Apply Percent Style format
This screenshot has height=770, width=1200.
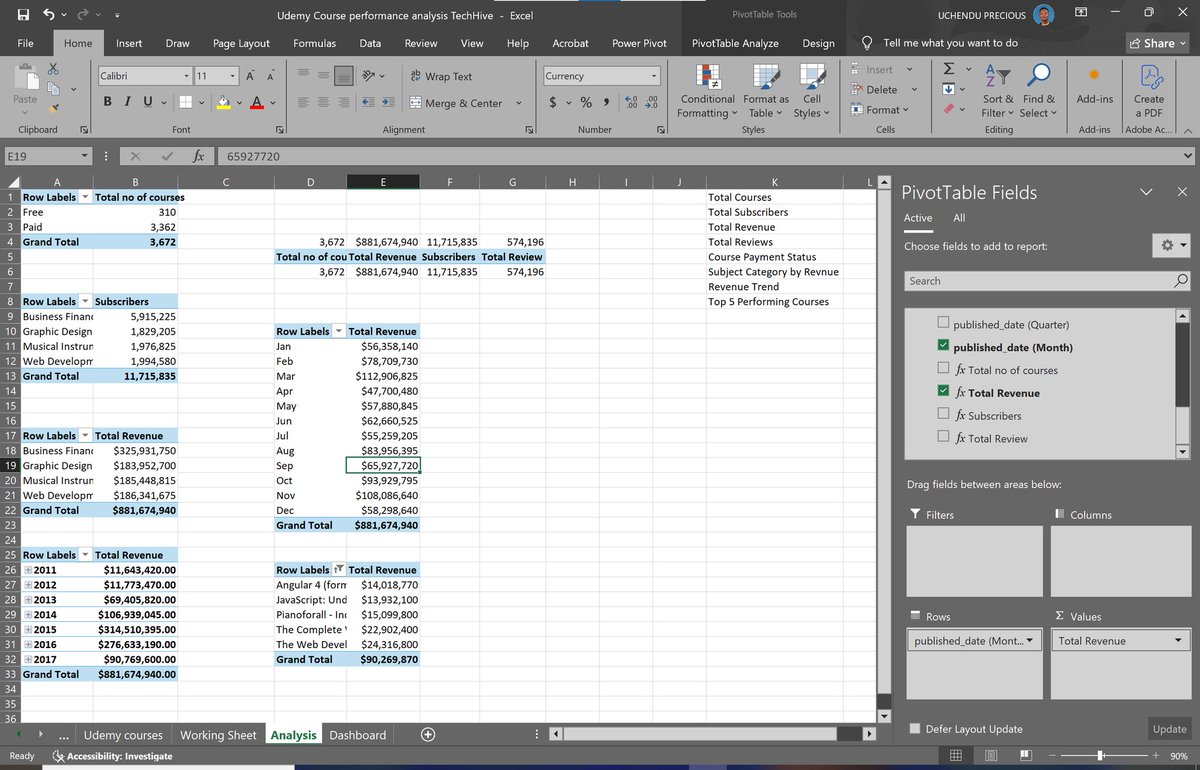[586, 103]
